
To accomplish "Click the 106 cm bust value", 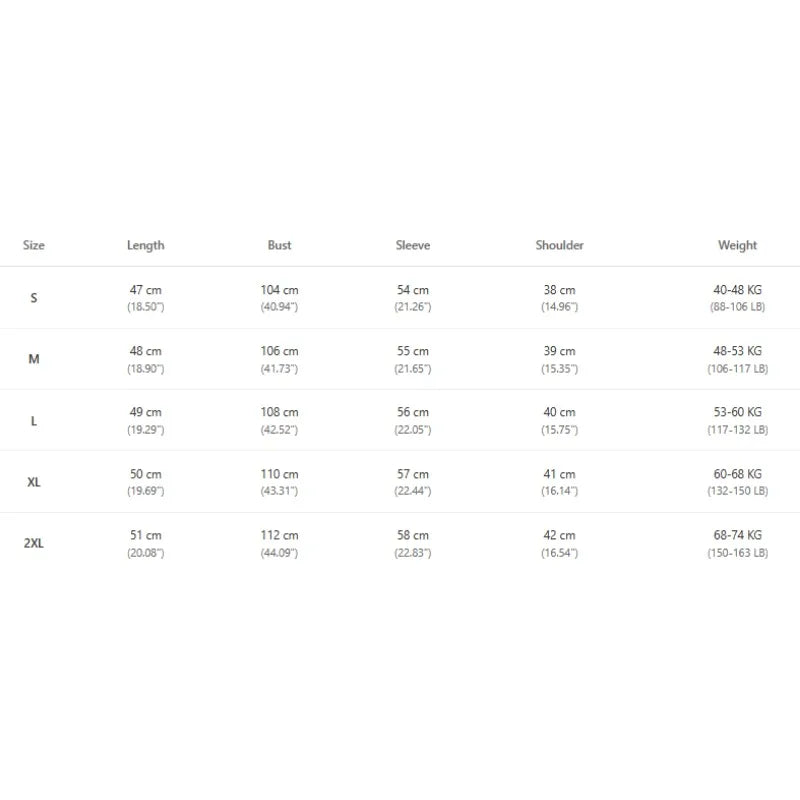I will (x=280, y=351).
